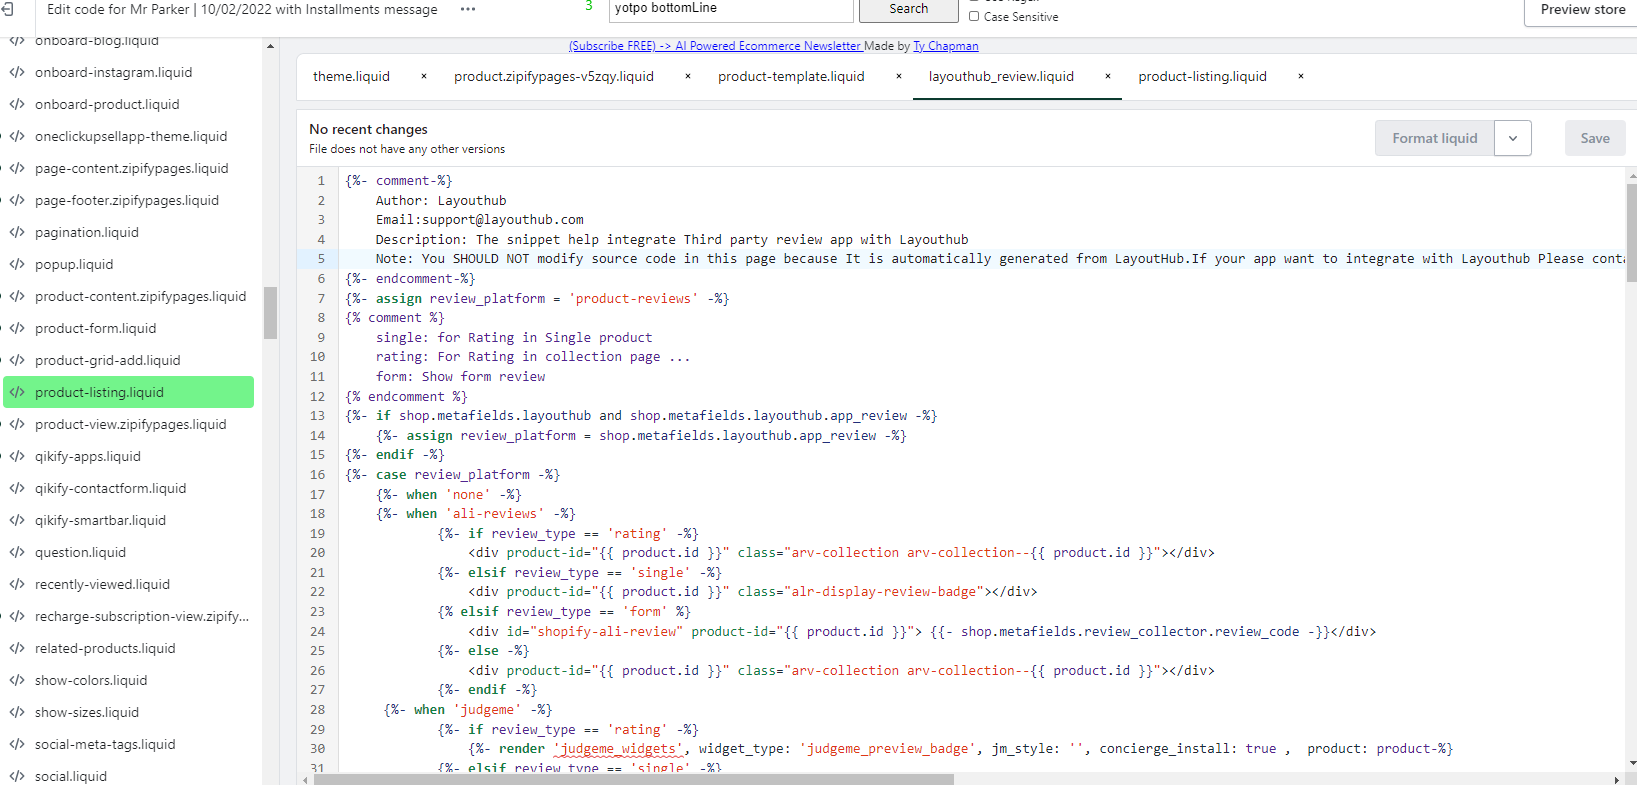The height and width of the screenshot is (785, 1637).
Task: Switch to the product.zipifypages-v5zqy.liquid tab
Action: (x=554, y=76)
